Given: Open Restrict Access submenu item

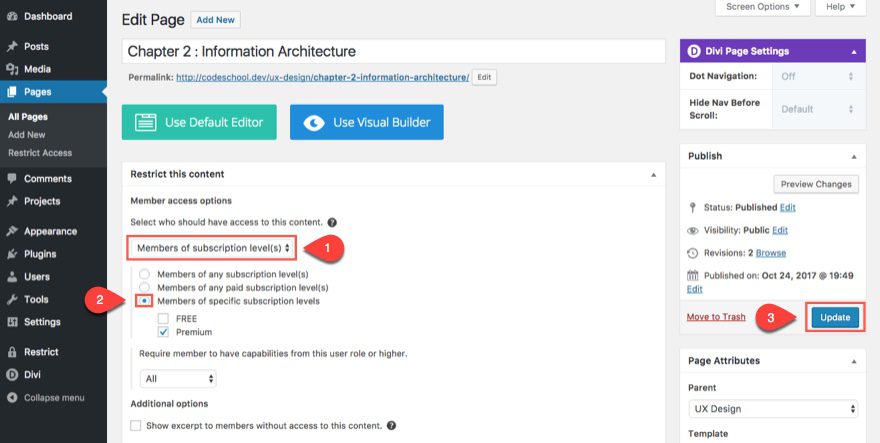Looking at the screenshot, I should coord(40,153).
